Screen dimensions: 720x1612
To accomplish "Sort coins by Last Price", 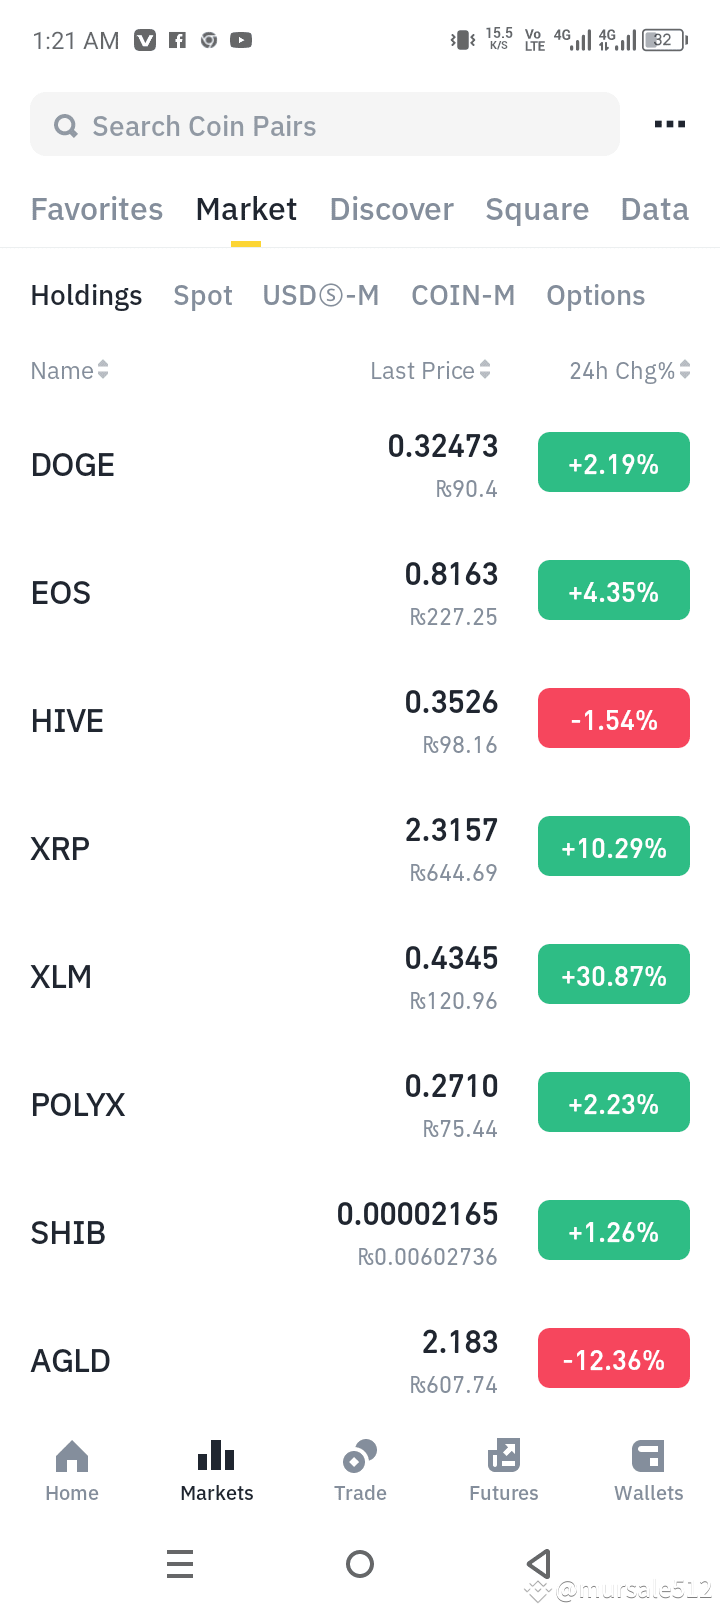I will pos(430,371).
